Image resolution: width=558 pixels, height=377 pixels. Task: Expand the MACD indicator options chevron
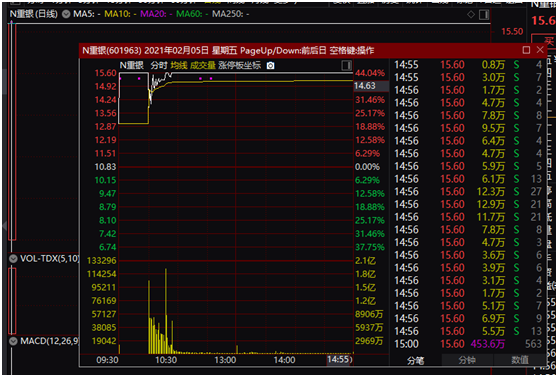coord(13,341)
